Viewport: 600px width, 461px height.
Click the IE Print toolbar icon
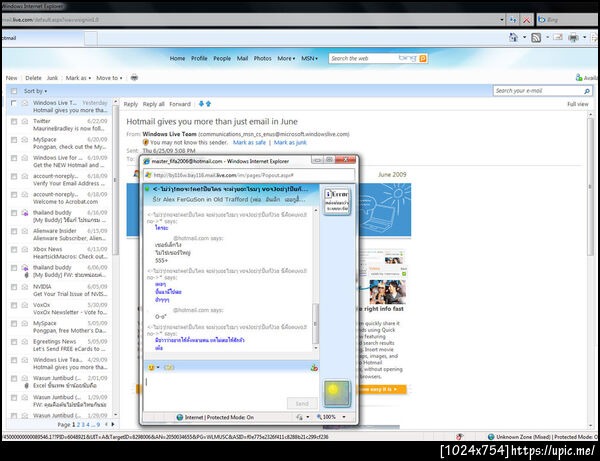pos(574,37)
